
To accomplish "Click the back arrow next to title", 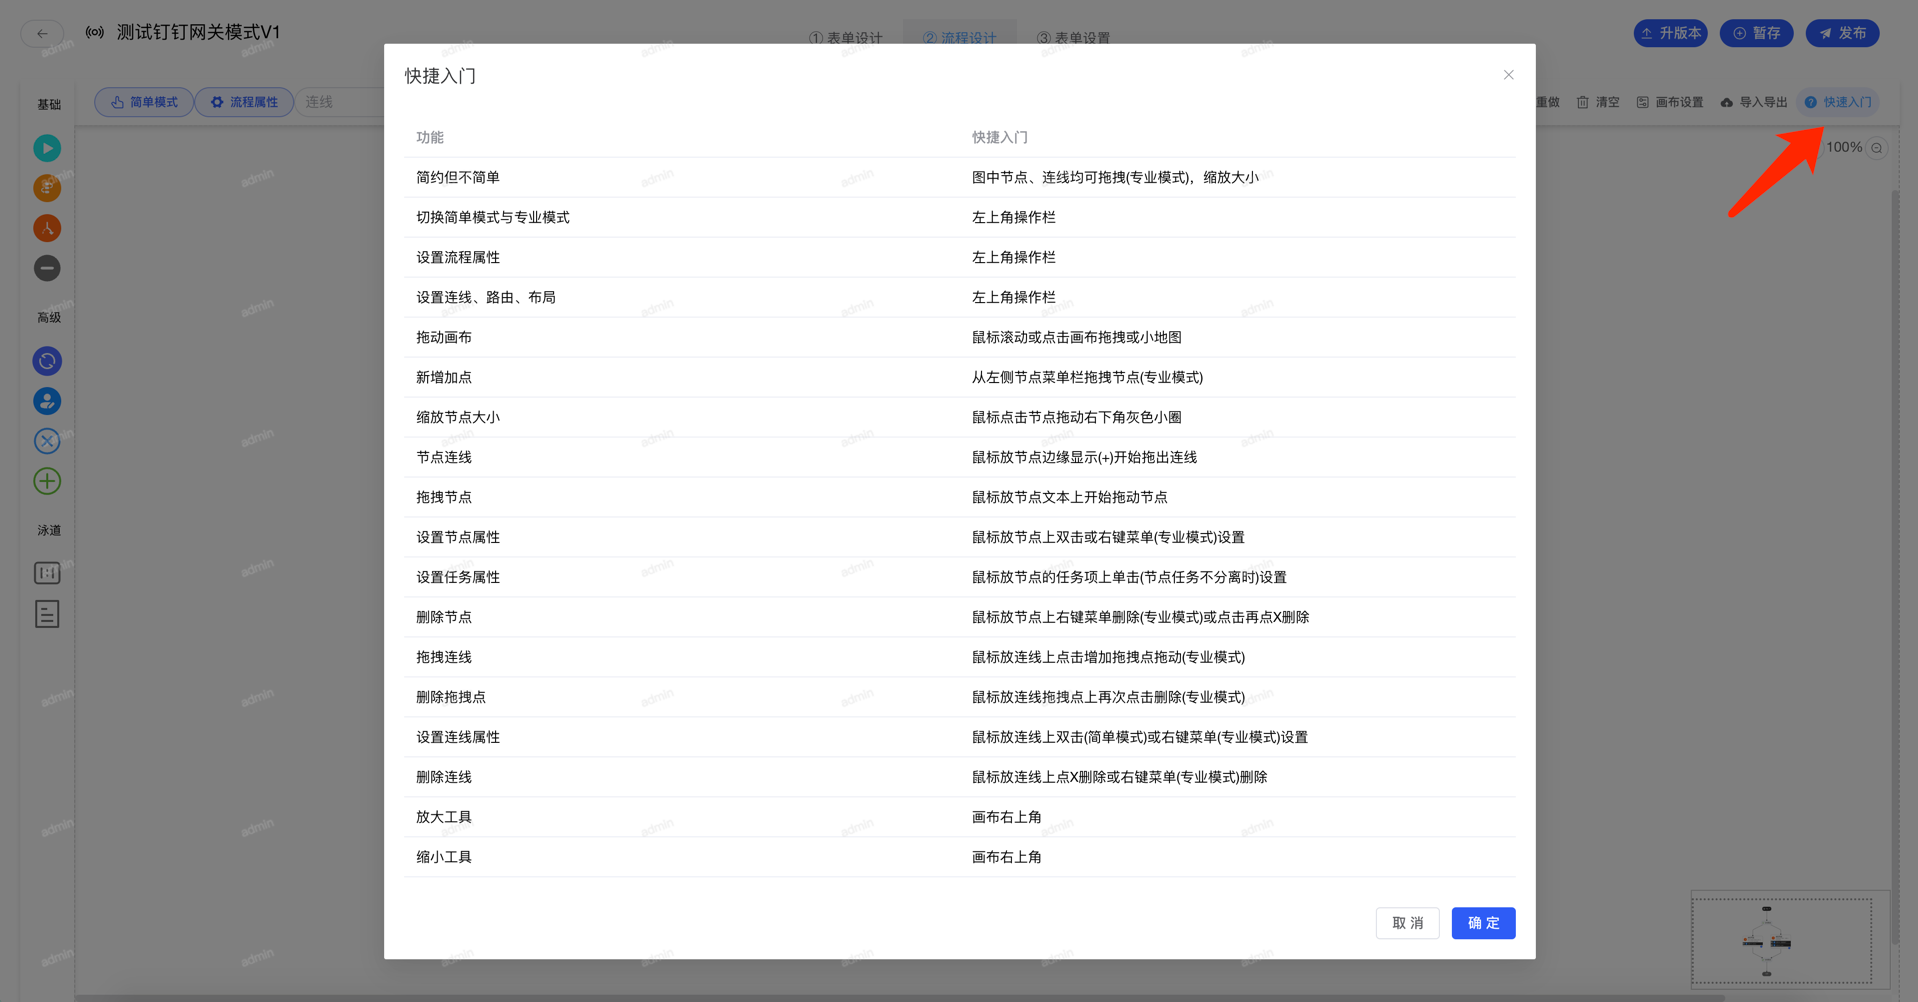I will coord(42,33).
